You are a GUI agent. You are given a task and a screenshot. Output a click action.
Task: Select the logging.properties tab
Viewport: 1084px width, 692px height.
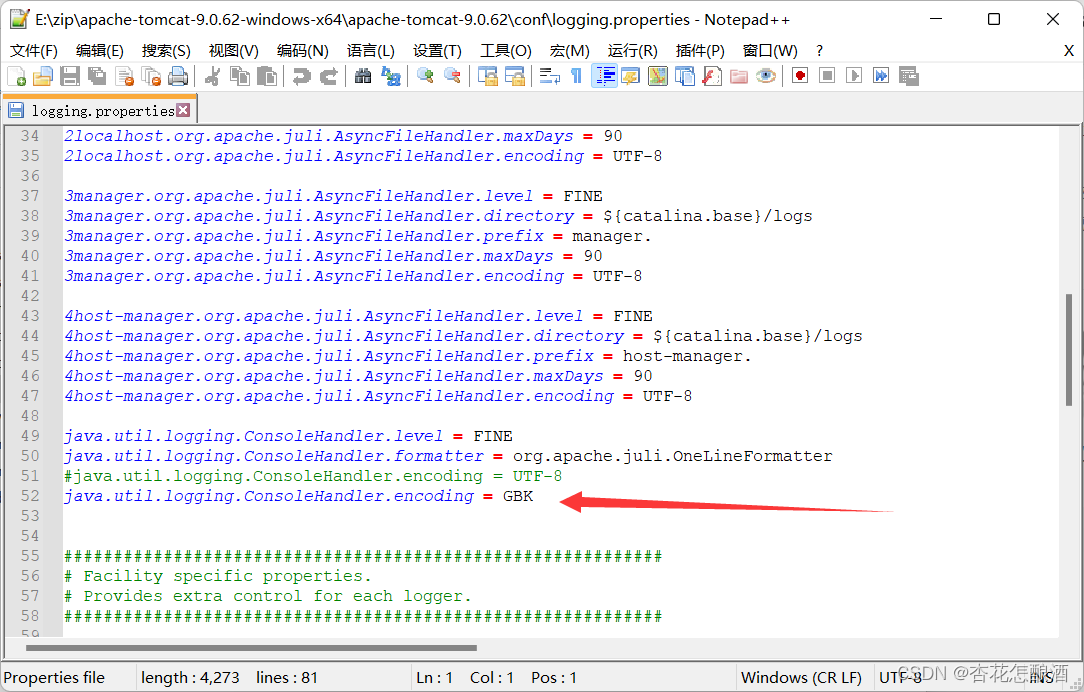(97, 109)
